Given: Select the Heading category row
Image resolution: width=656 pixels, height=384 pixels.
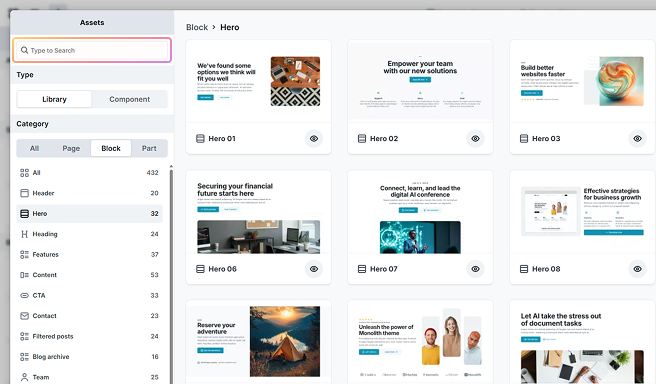Looking at the screenshot, I should 89,234.
